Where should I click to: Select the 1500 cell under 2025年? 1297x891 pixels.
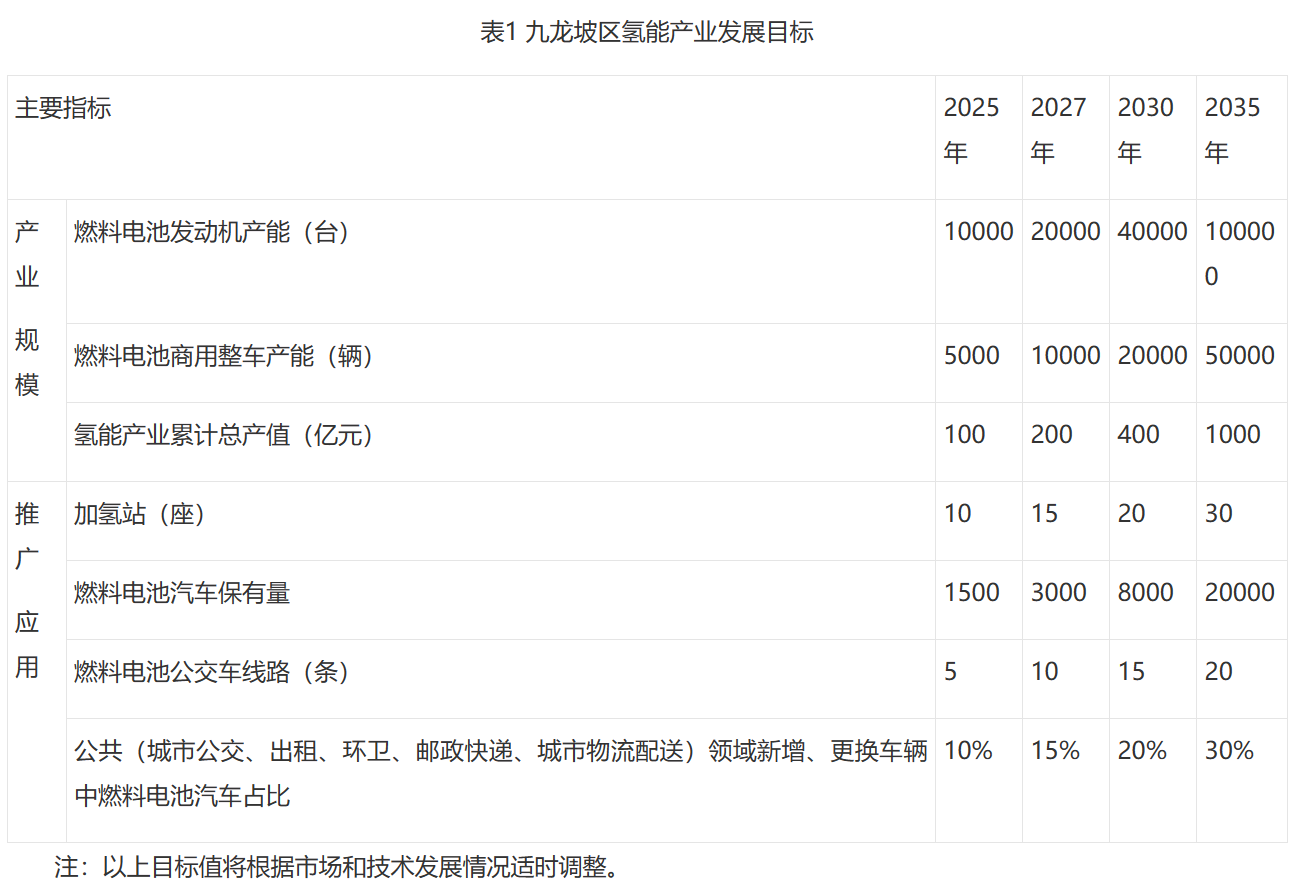(978, 600)
